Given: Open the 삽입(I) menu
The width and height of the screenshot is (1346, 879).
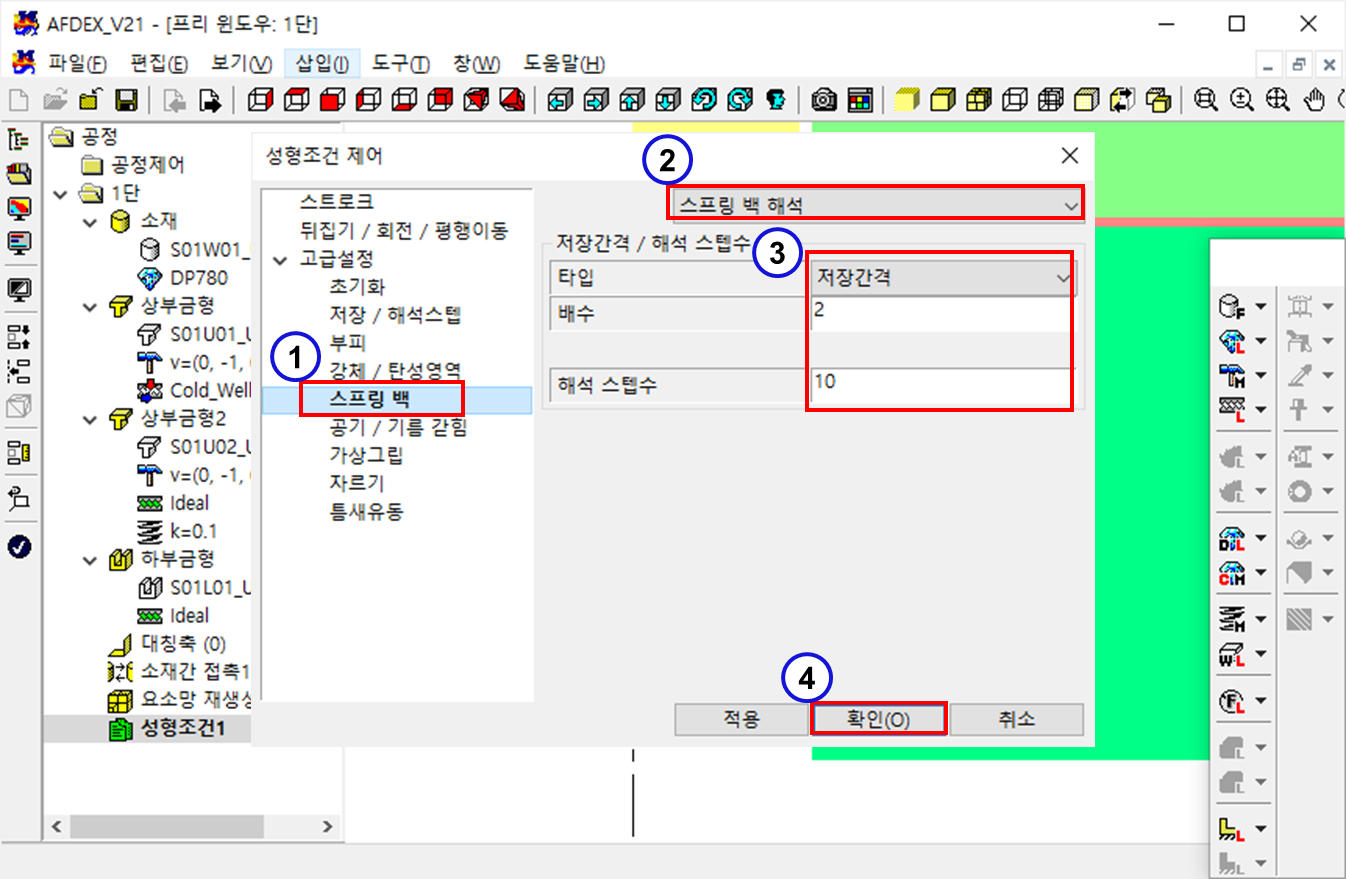Looking at the screenshot, I should (321, 64).
